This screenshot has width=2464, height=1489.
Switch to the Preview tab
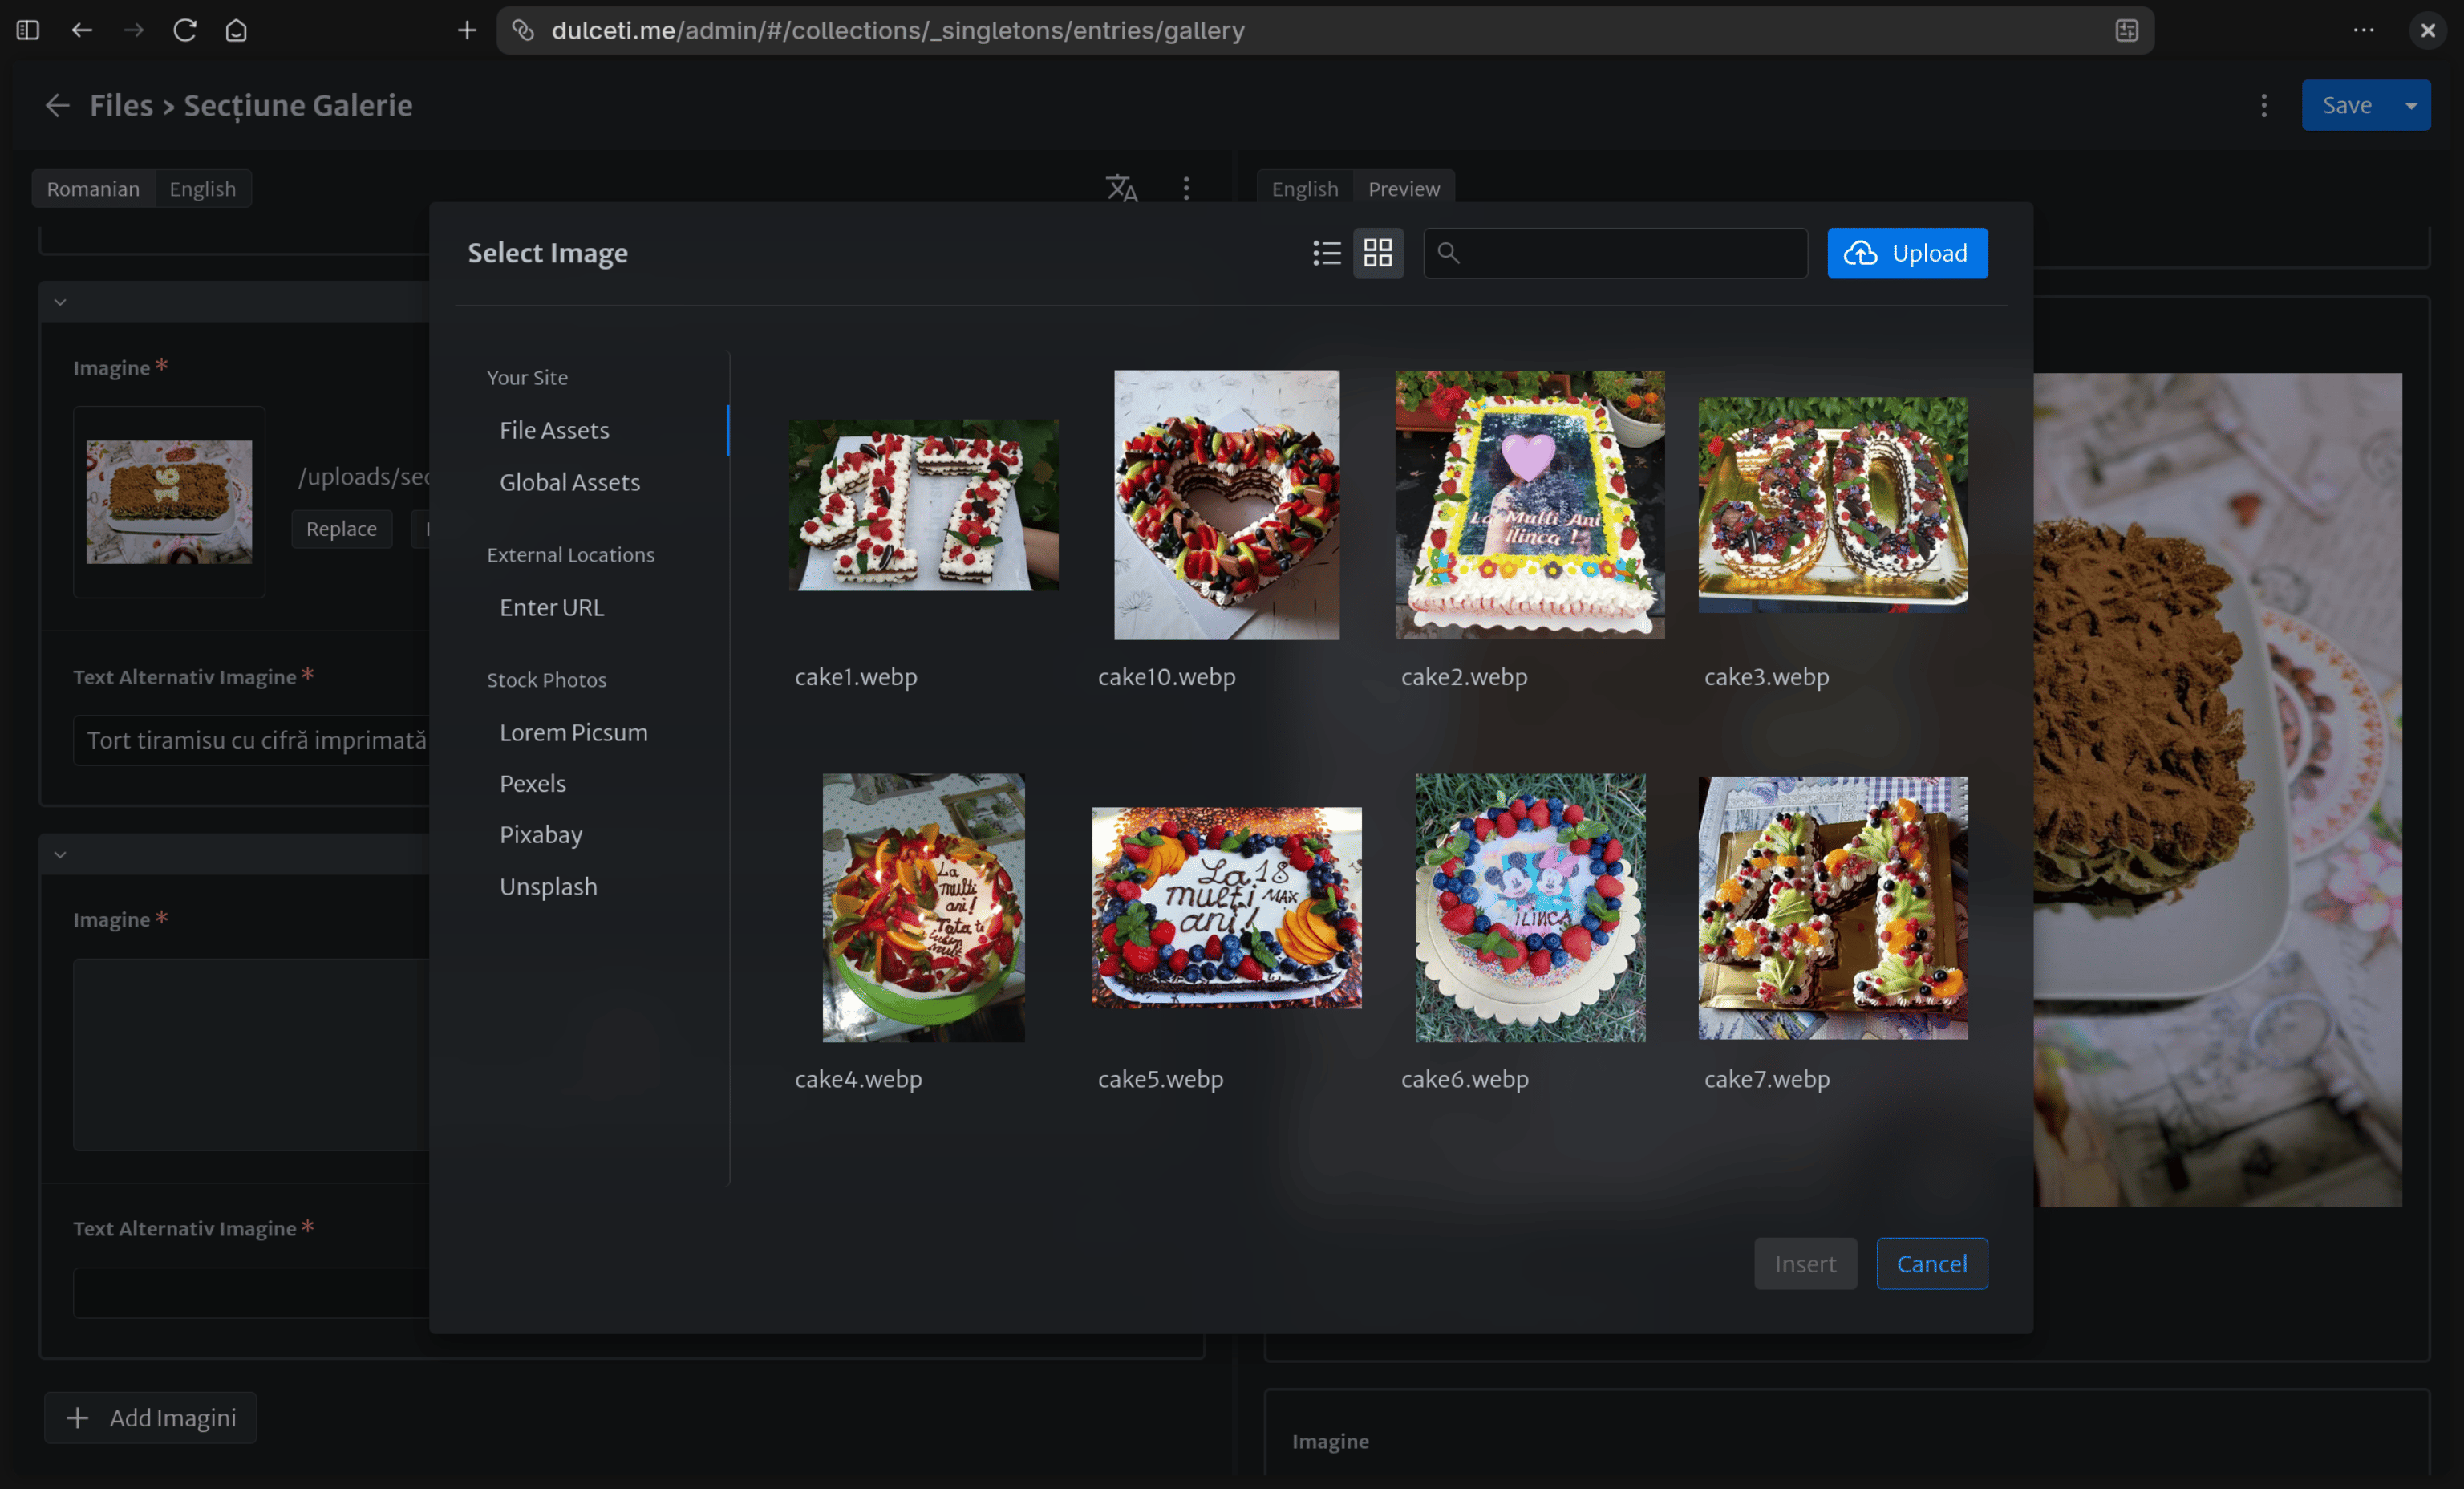1403,188
